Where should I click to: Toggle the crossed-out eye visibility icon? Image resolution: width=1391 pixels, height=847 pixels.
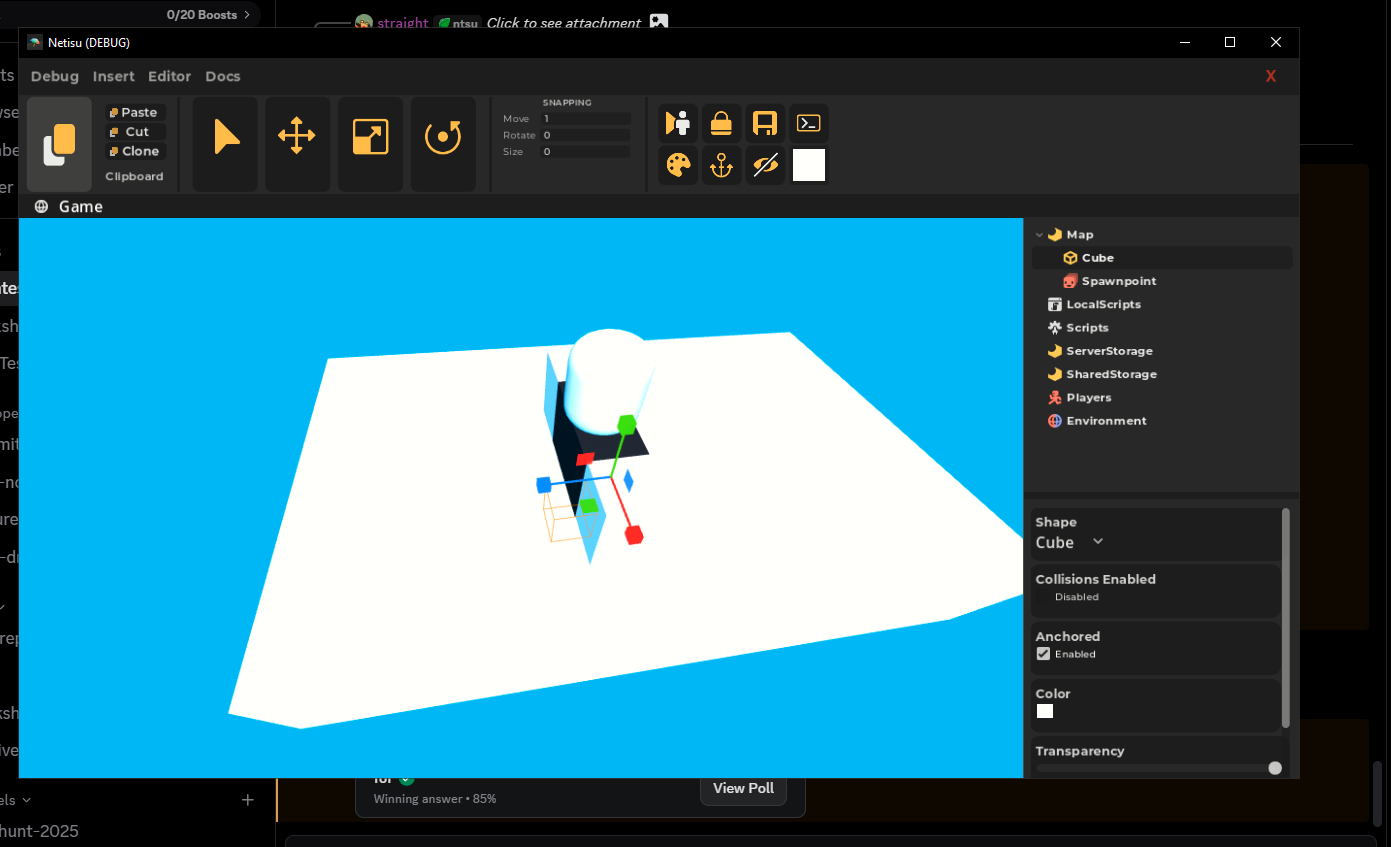coord(765,165)
